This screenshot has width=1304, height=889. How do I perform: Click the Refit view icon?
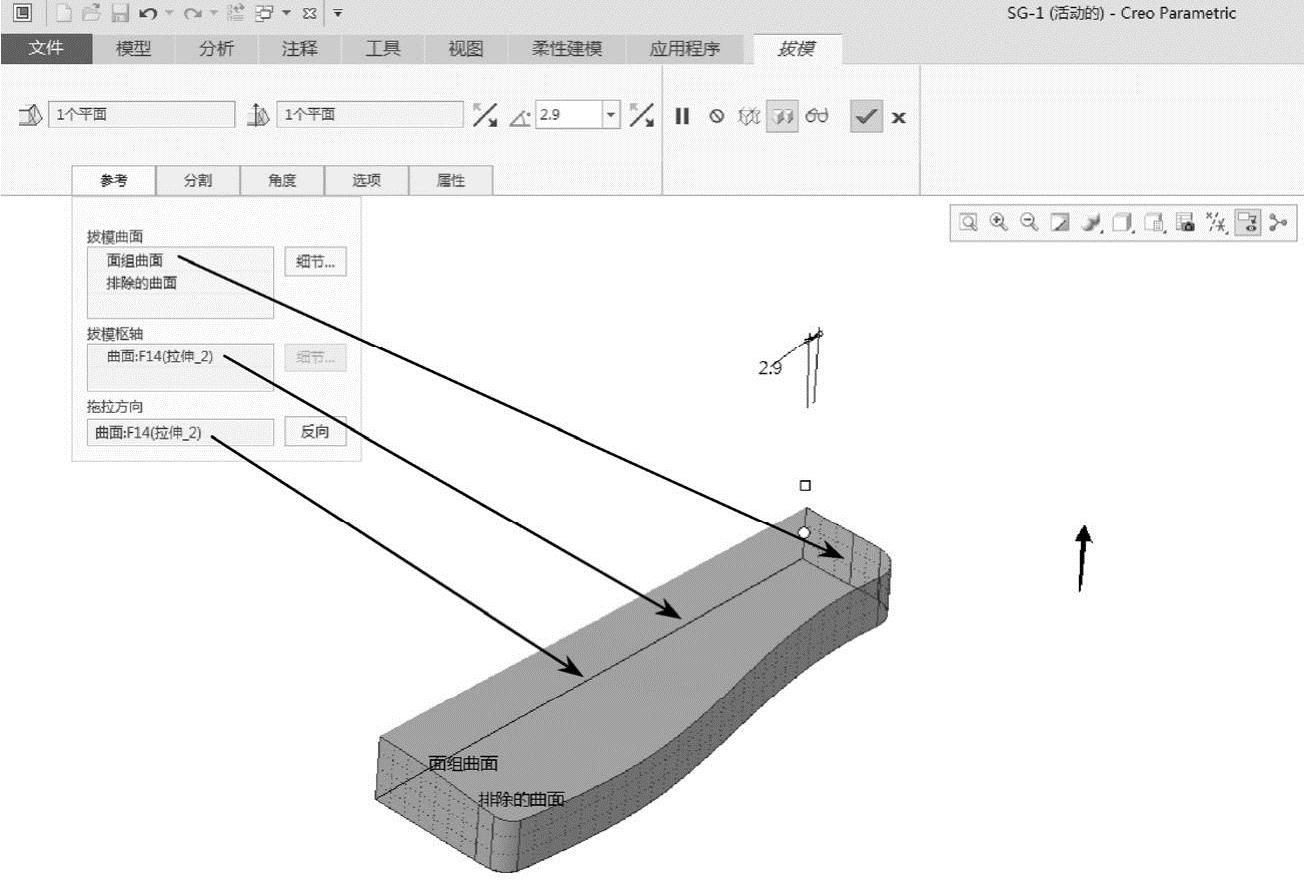[968, 223]
